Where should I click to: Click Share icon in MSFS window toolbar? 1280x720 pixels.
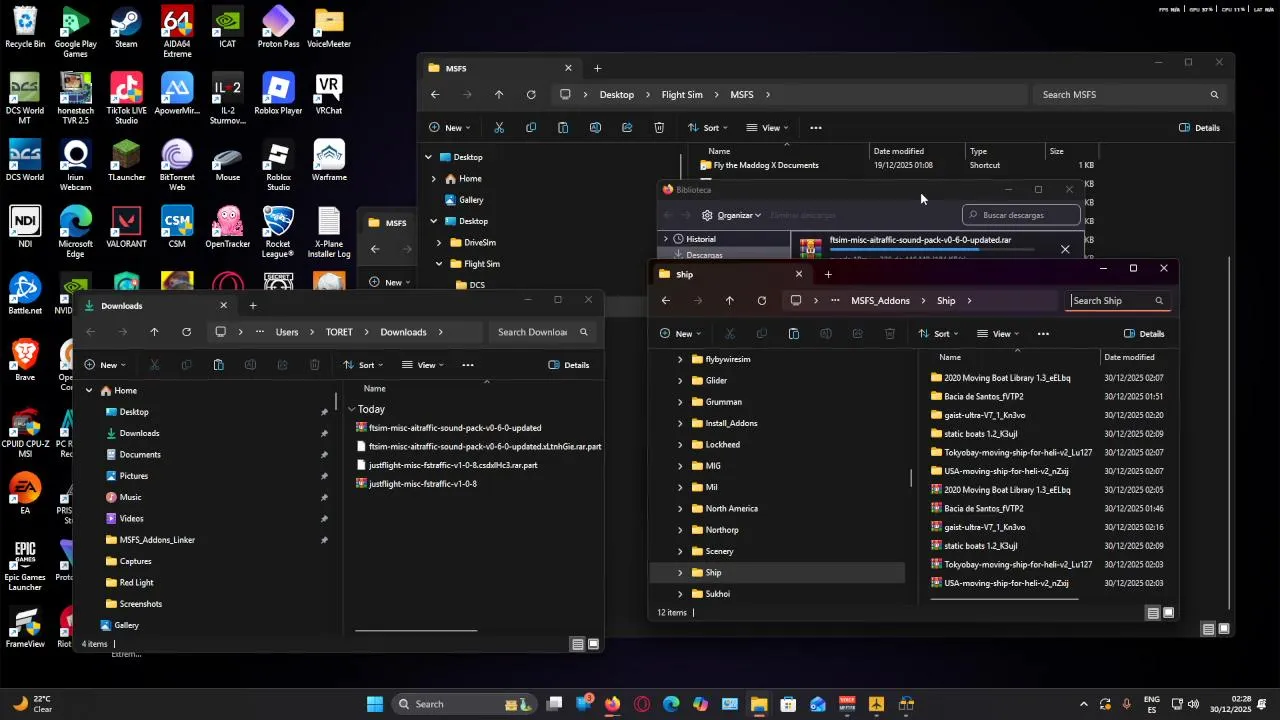click(627, 128)
